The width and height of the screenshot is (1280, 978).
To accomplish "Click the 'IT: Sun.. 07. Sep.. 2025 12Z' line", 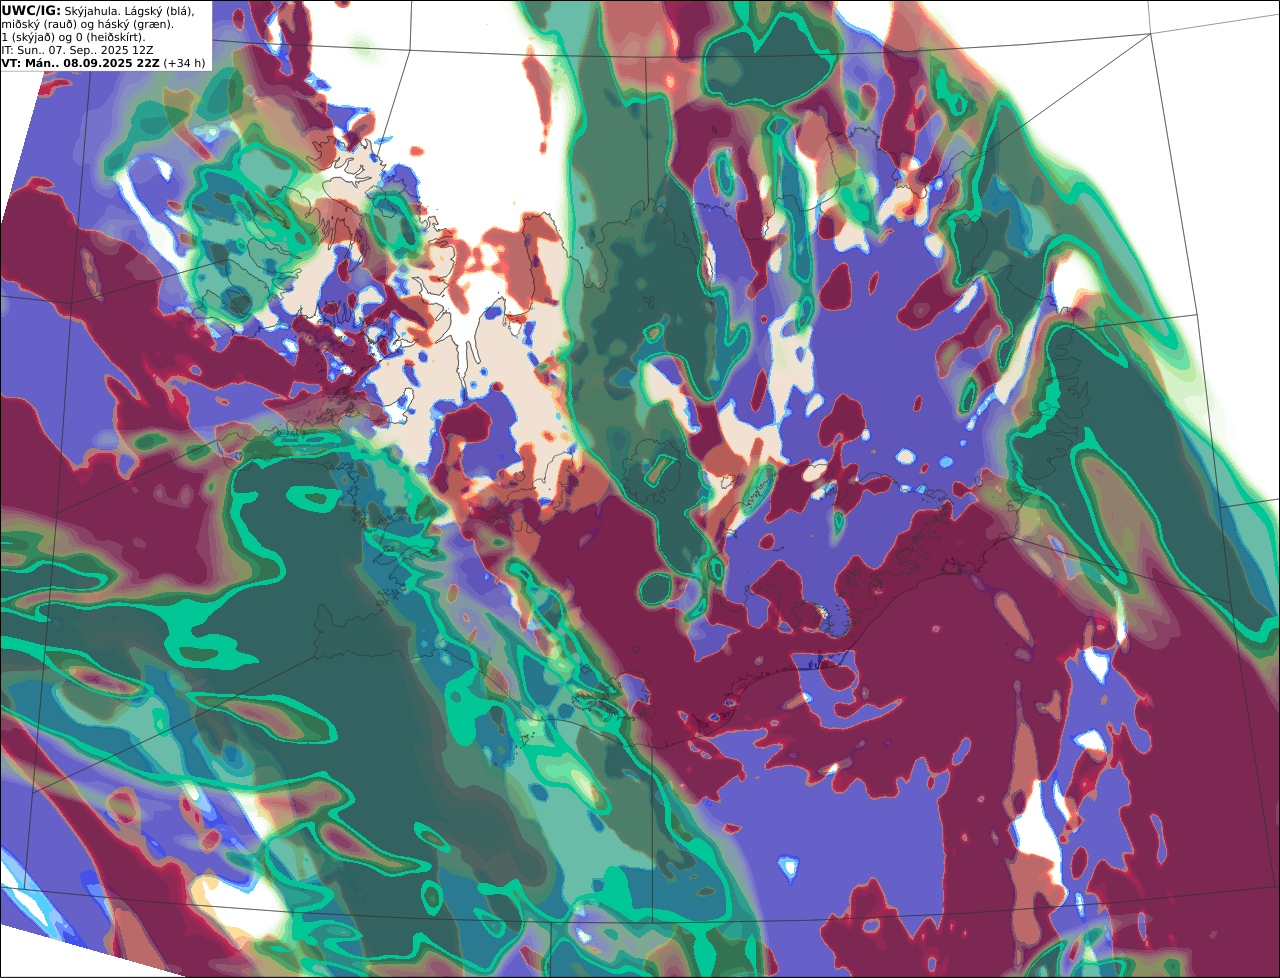I will [x=78, y=49].
